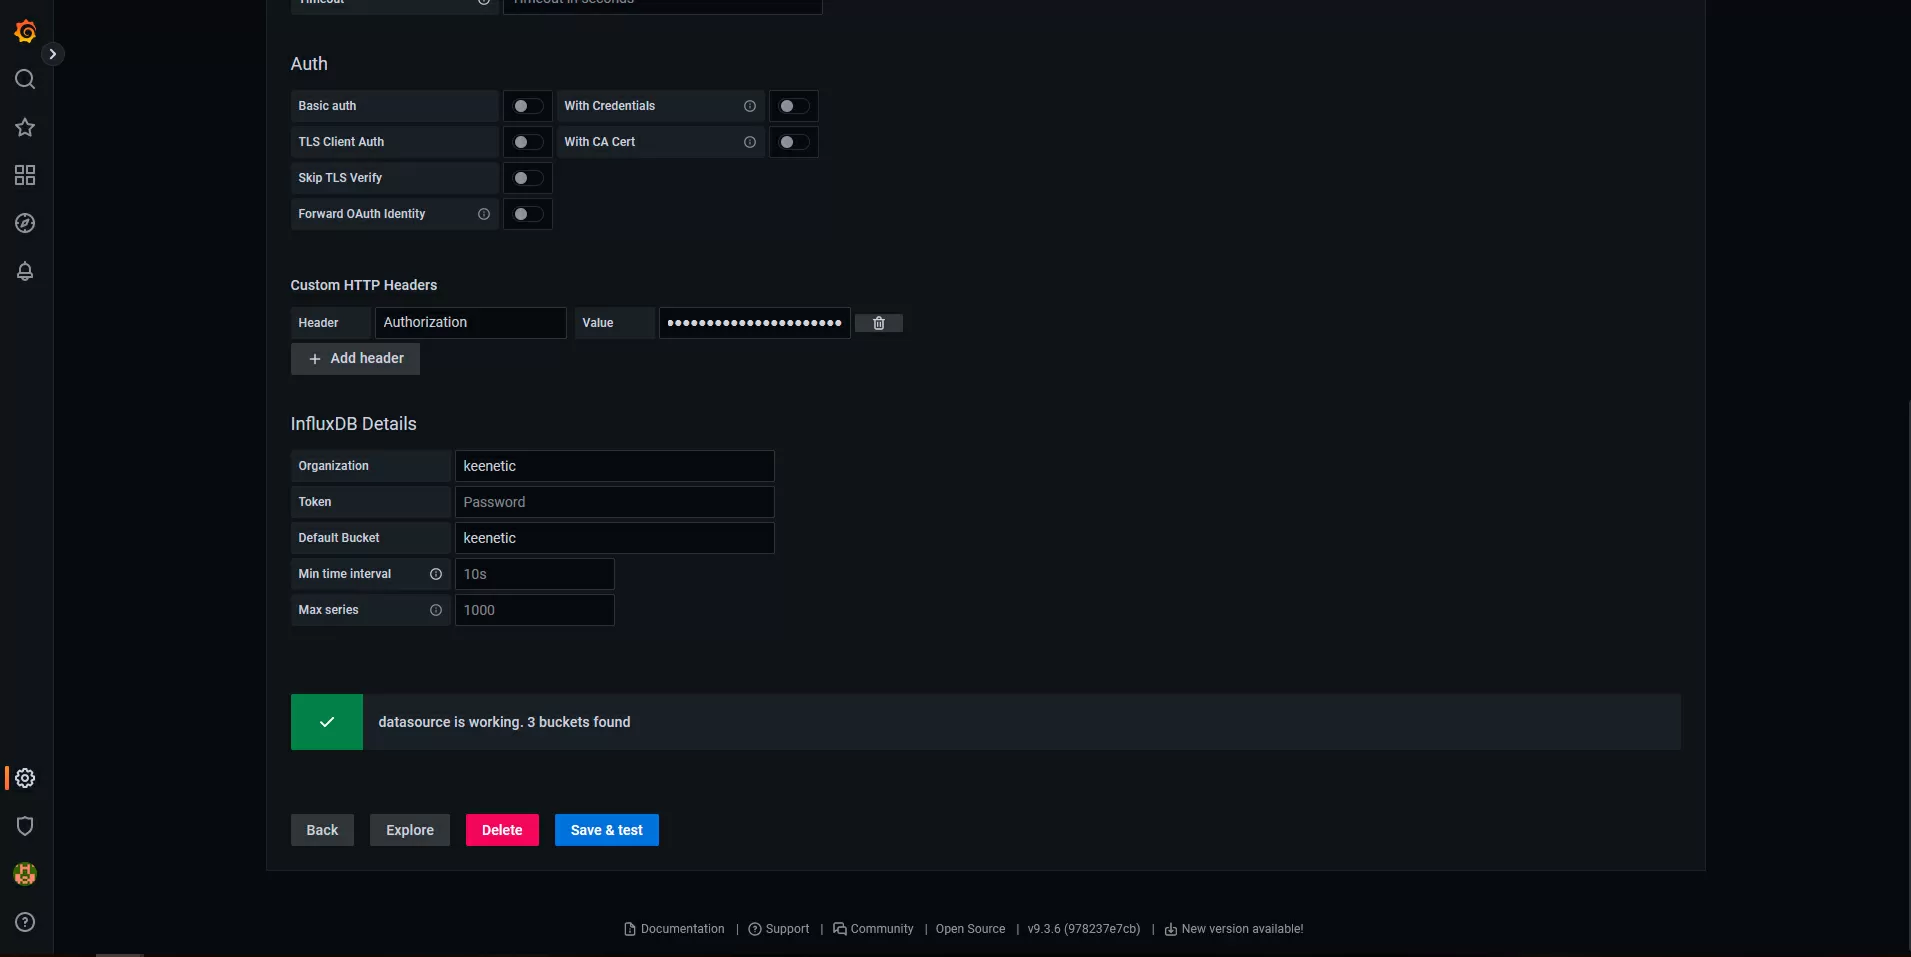Open the Open Source footer link

coord(970,929)
